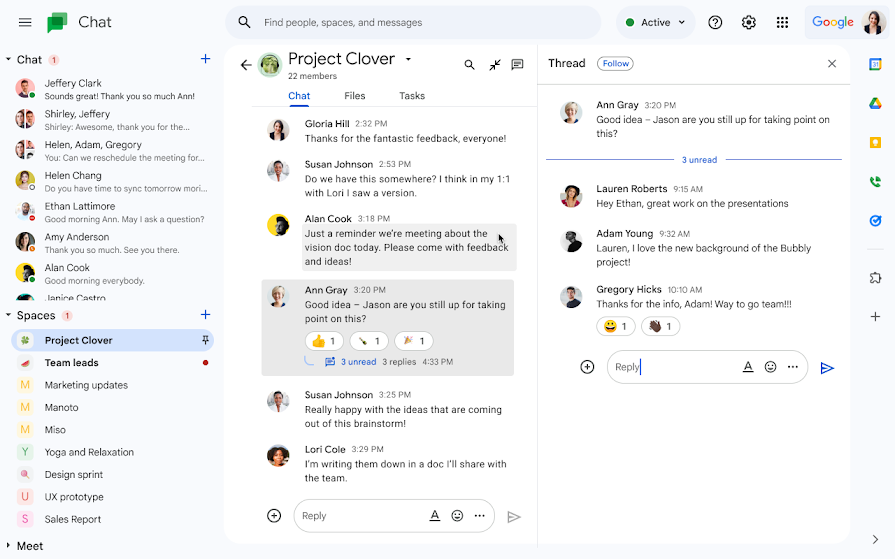Start a new chat with plus icon
This screenshot has width=895, height=559.
pyautogui.click(x=205, y=59)
